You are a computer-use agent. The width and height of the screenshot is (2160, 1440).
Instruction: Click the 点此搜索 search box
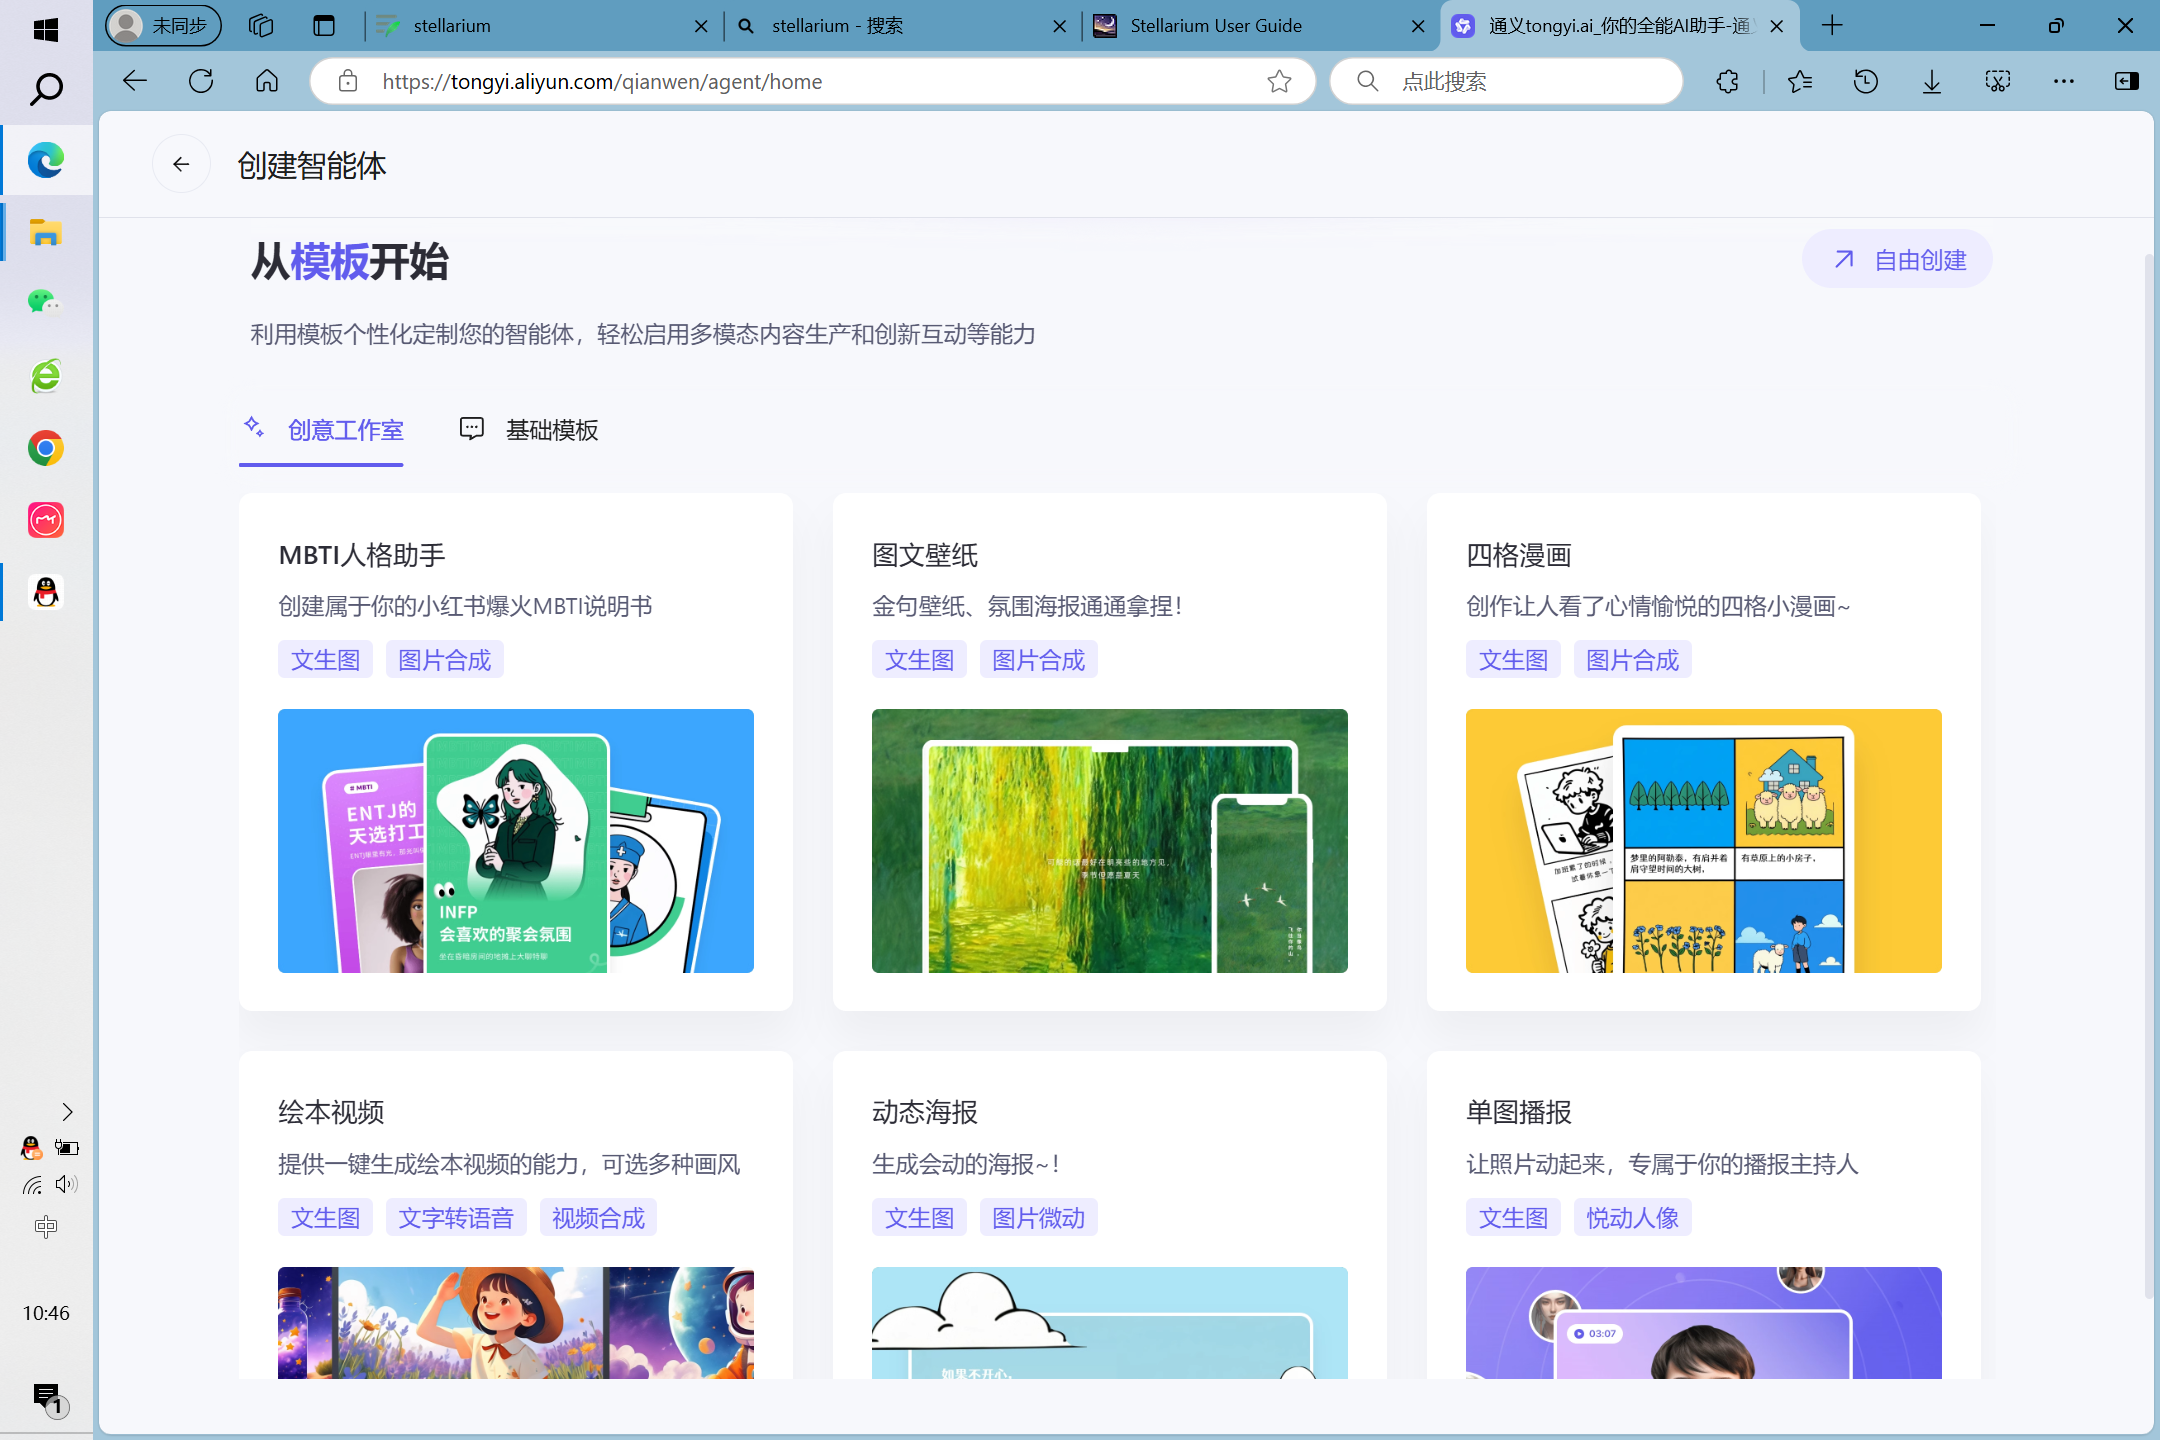[1506, 81]
